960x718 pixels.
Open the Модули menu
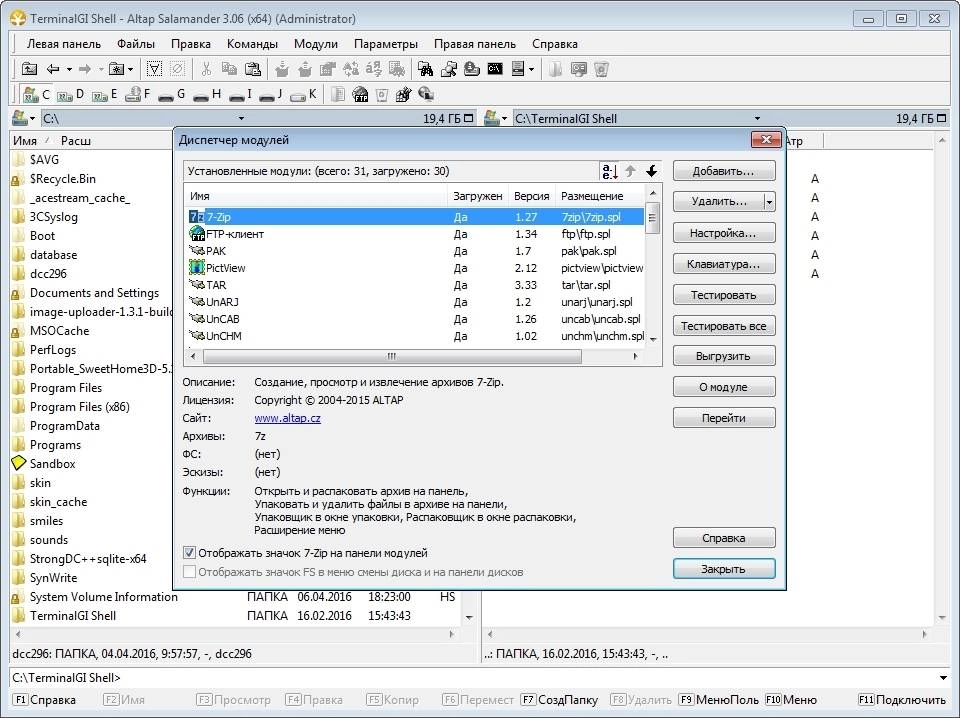point(316,44)
